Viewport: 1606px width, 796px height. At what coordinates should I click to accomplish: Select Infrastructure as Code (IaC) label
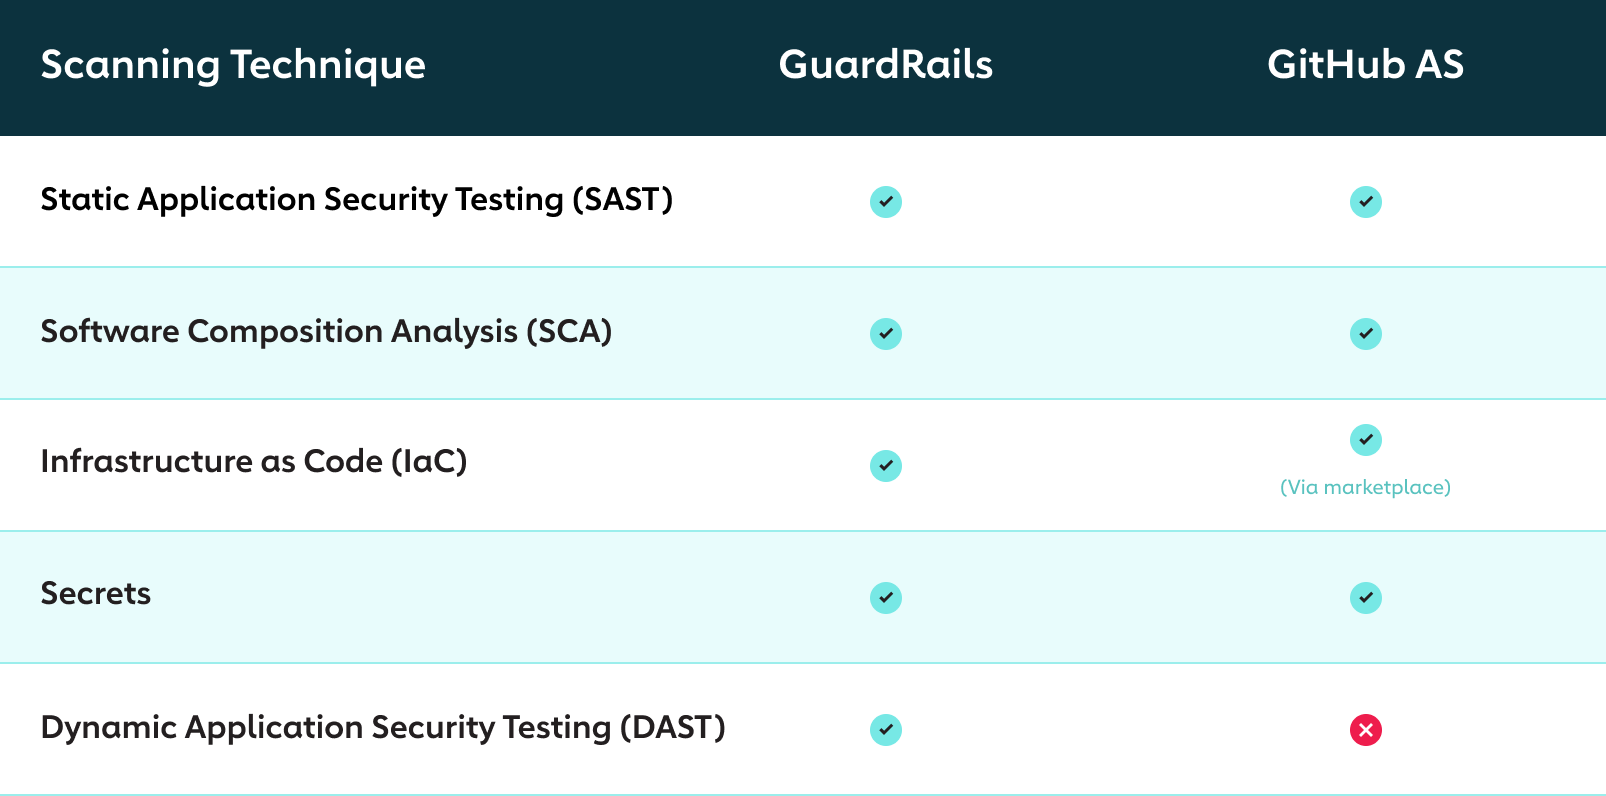254,462
